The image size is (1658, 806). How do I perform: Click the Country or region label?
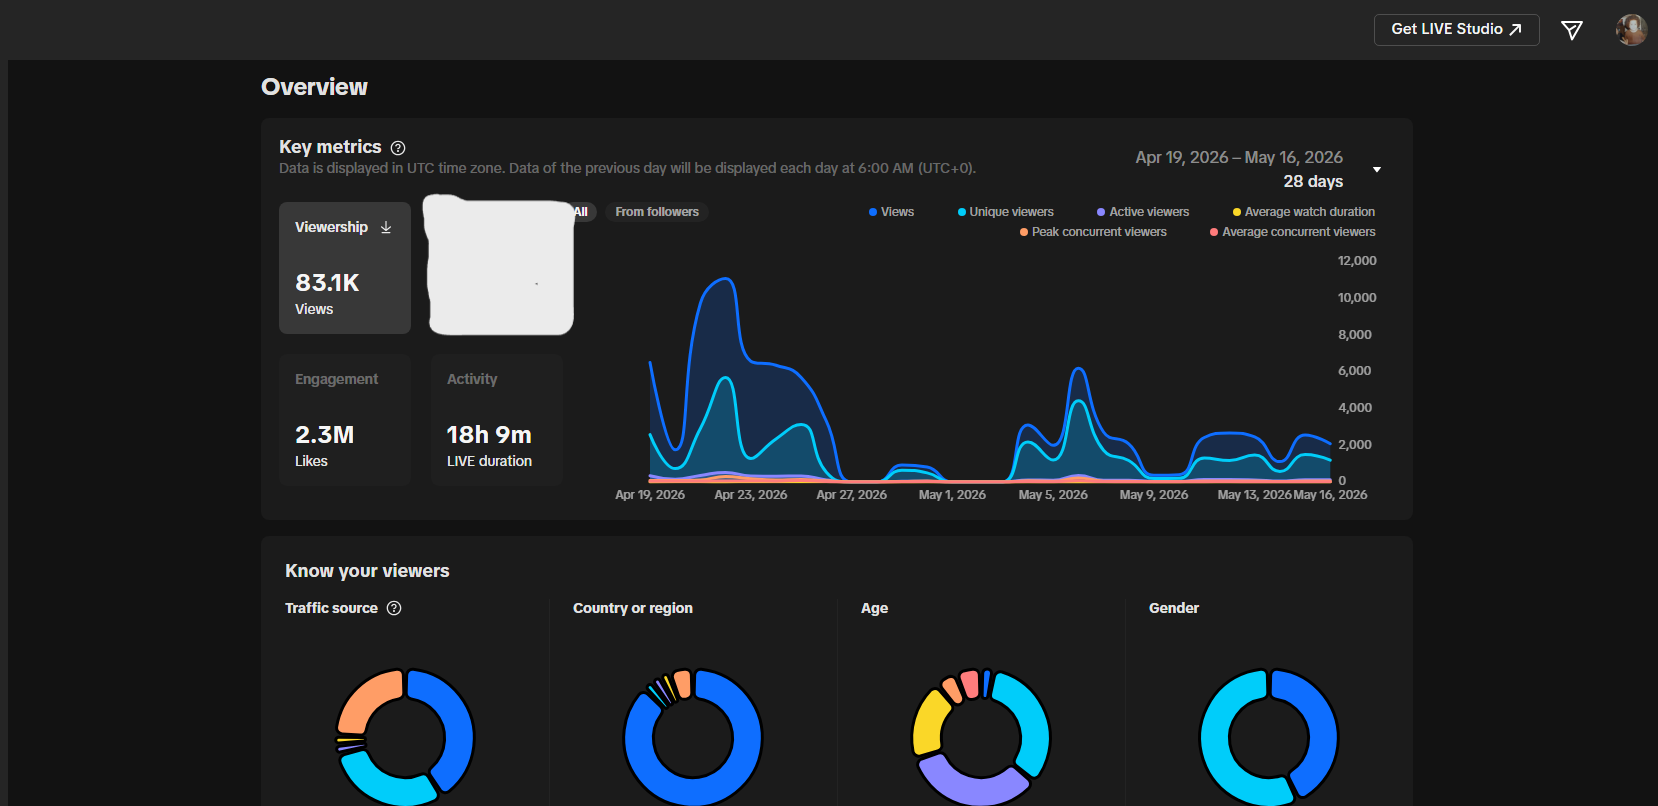(633, 608)
